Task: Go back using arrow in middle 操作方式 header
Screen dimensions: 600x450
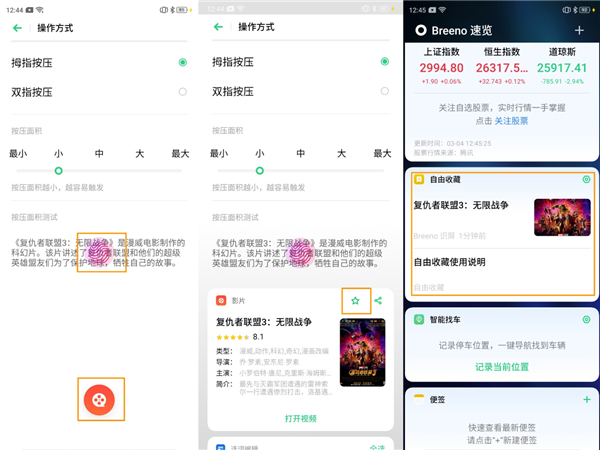Action: pos(218,28)
